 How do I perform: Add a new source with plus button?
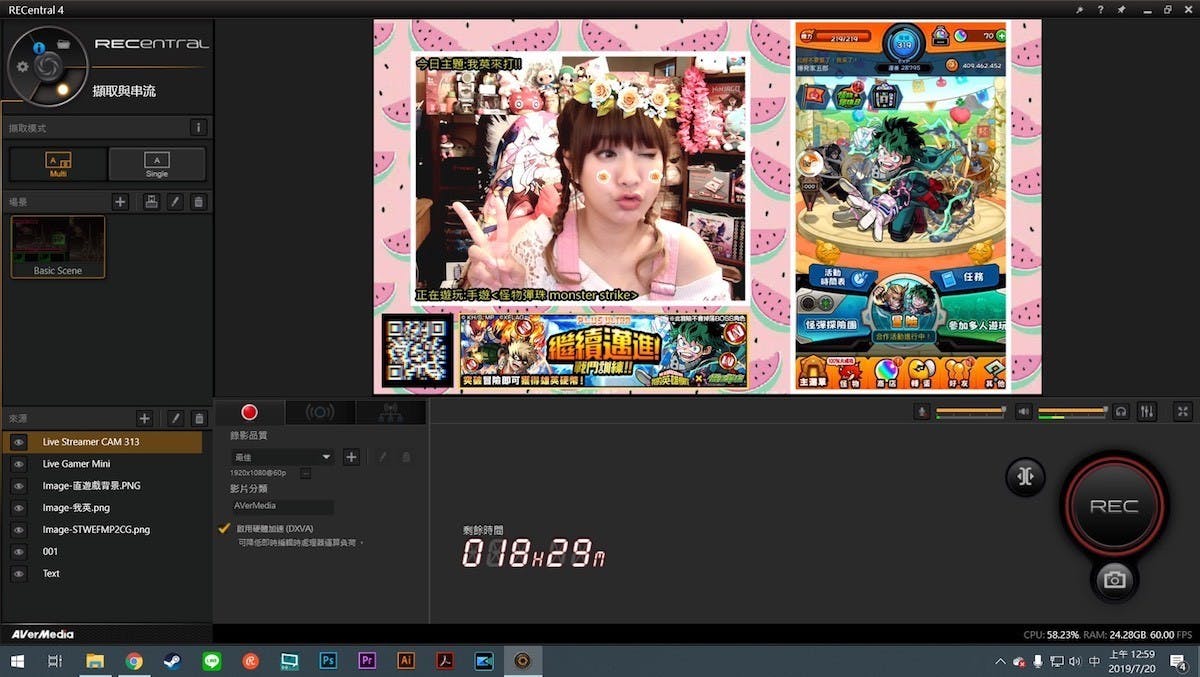(x=144, y=418)
